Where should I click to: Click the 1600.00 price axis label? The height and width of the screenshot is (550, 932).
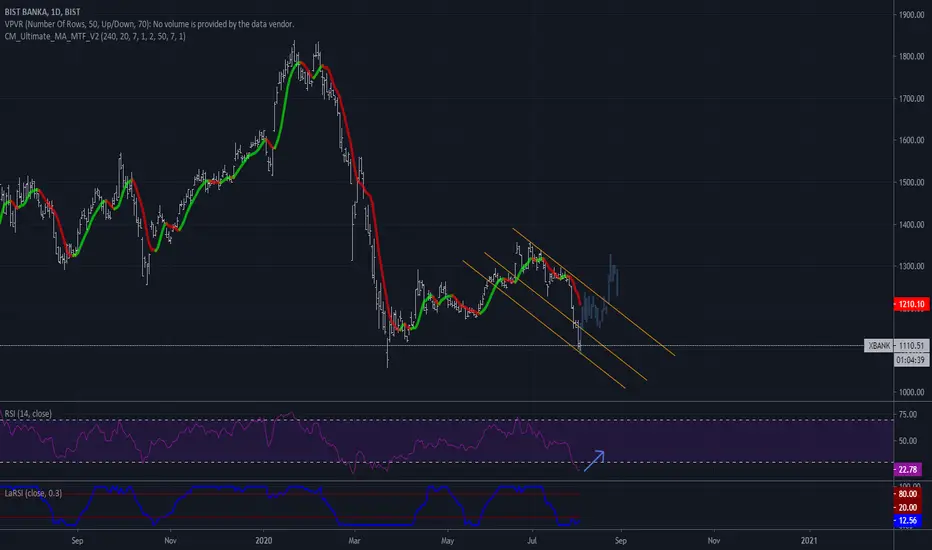pos(911,140)
